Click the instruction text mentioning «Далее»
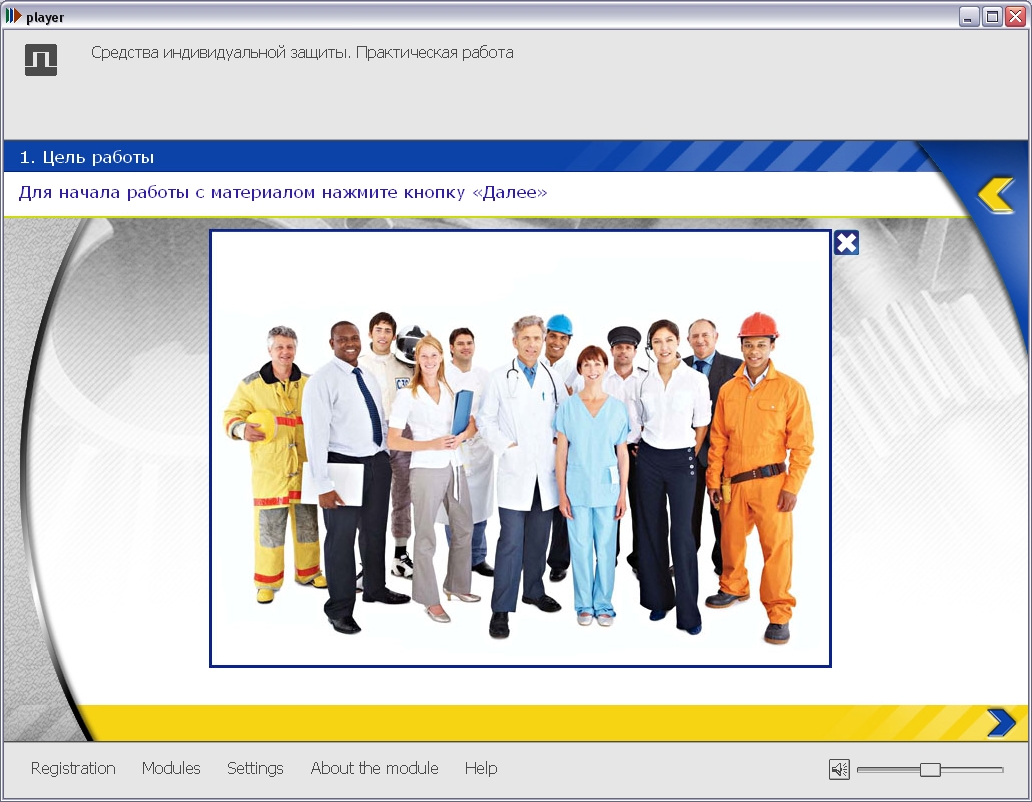 coord(283,192)
